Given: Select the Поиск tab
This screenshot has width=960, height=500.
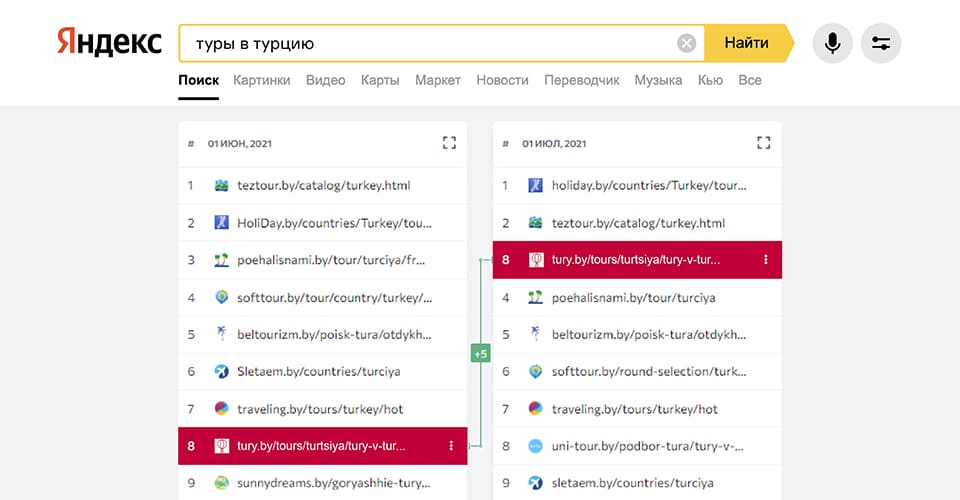Looking at the screenshot, I should click(x=198, y=80).
